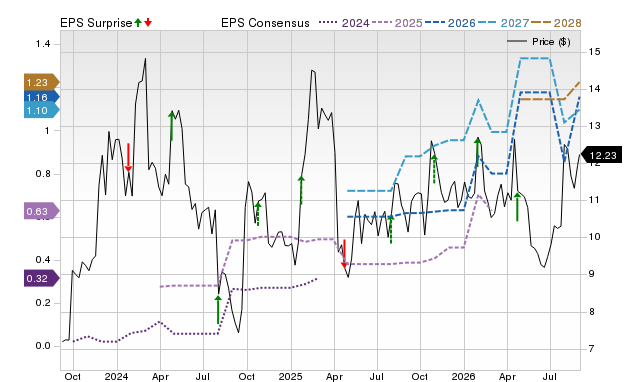
Task: Click the 13 label on the price axis
Action: coord(594,126)
